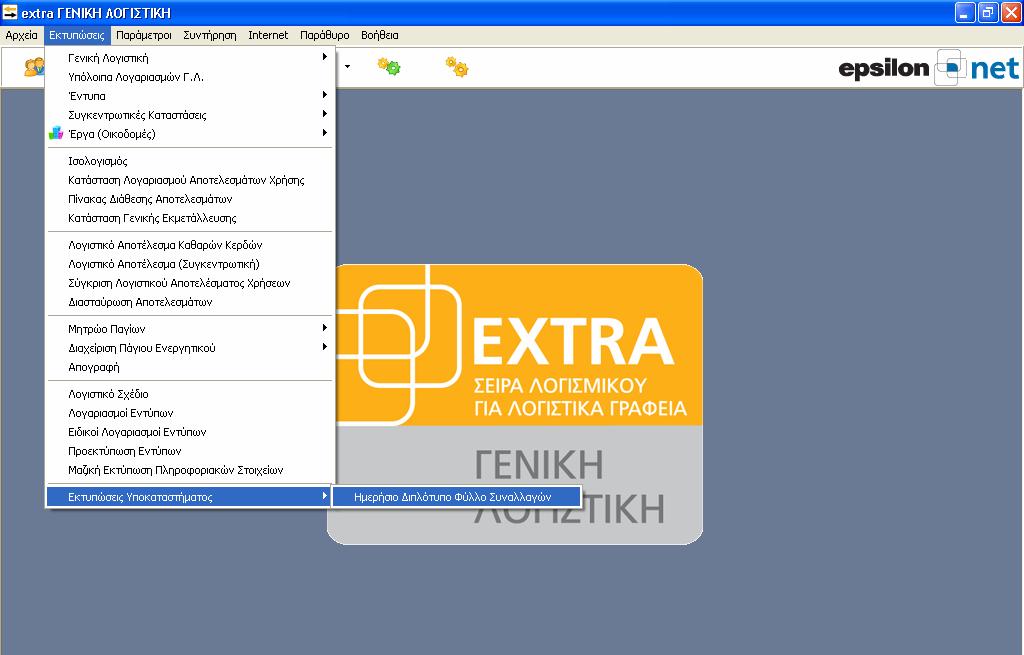Open the Παράμετροι menu
Viewport: 1024px width, 655px height.
(x=144, y=35)
